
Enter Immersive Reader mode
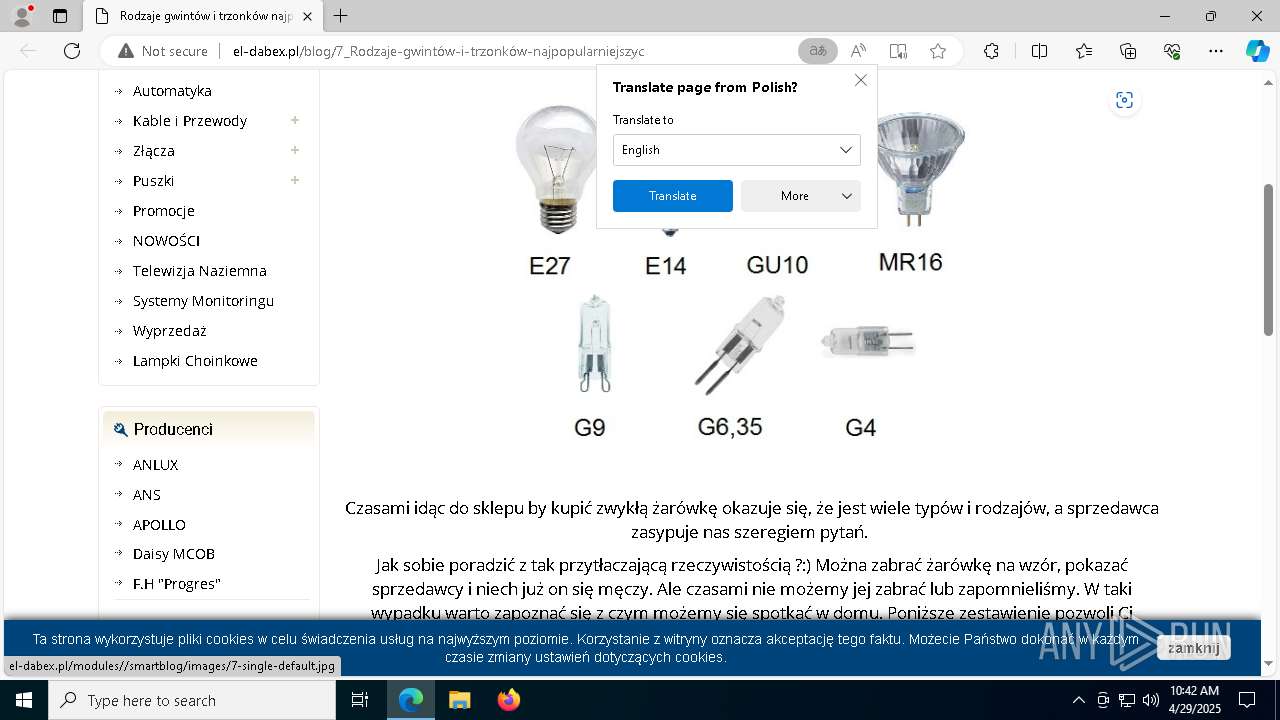(898, 51)
